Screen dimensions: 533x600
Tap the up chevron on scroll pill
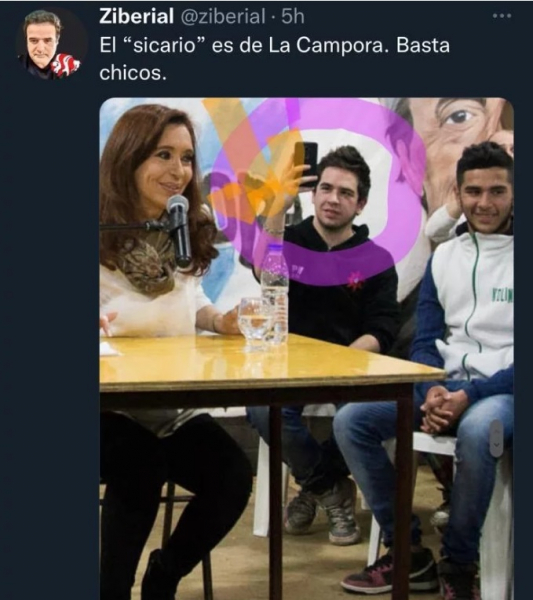[x=497, y=432]
